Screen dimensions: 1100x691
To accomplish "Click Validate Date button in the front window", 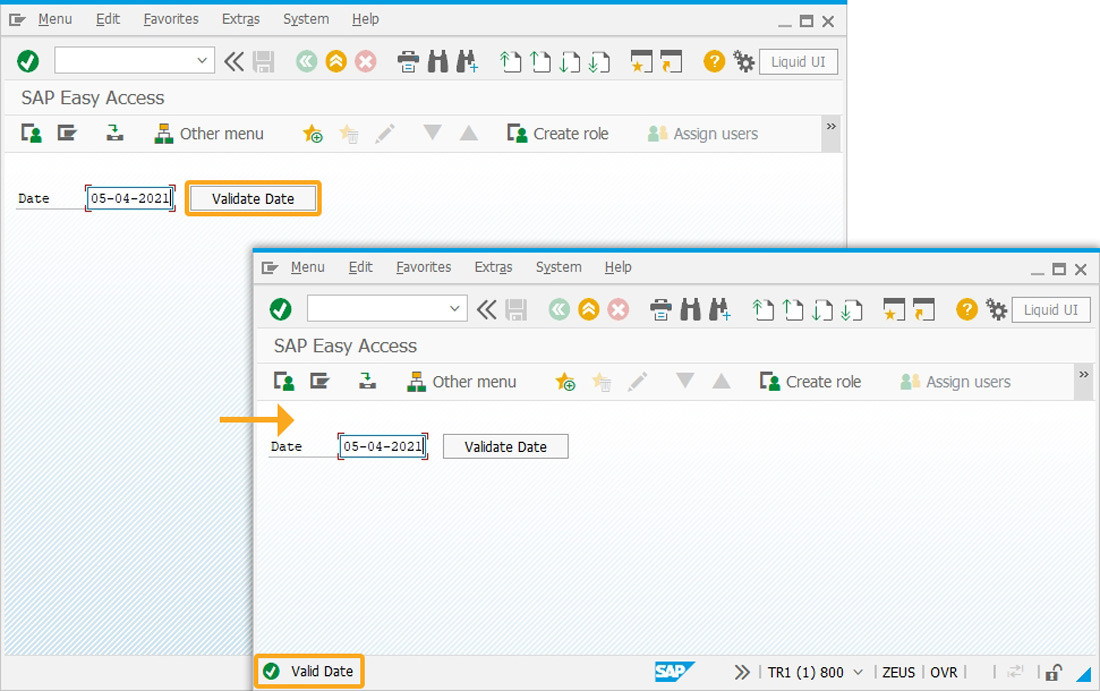I will 506,447.
